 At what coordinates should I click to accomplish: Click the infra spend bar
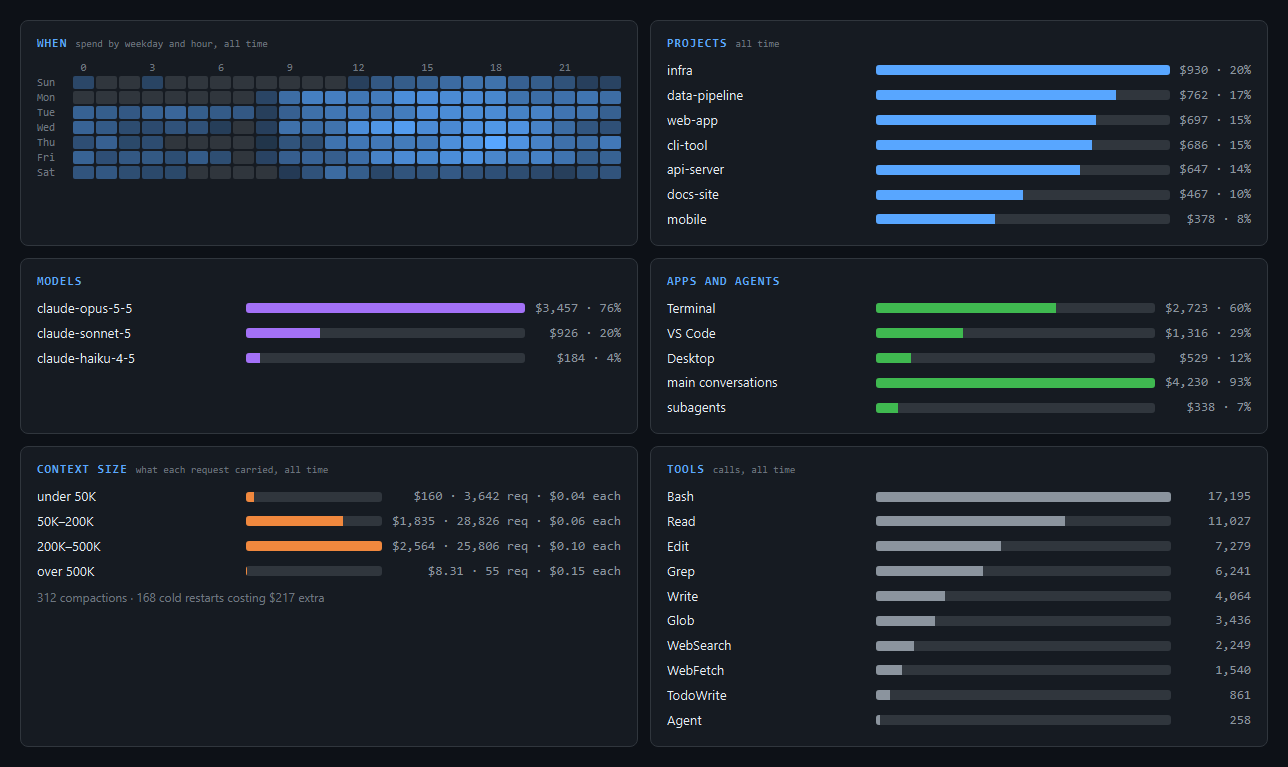(1023, 70)
